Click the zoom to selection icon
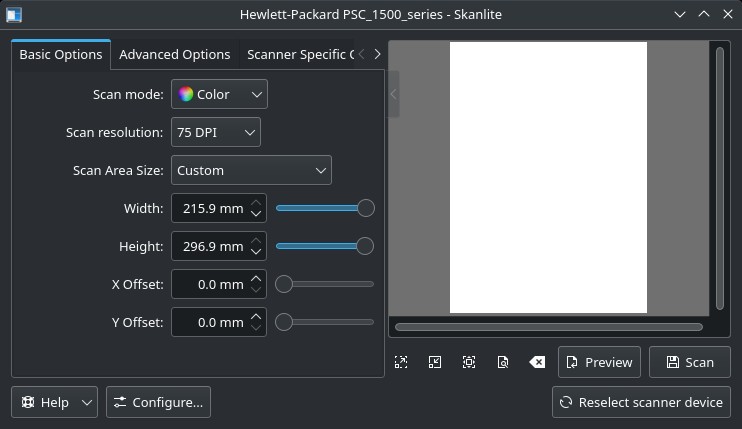Image resolution: width=742 pixels, height=429 pixels. click(469, 362)
